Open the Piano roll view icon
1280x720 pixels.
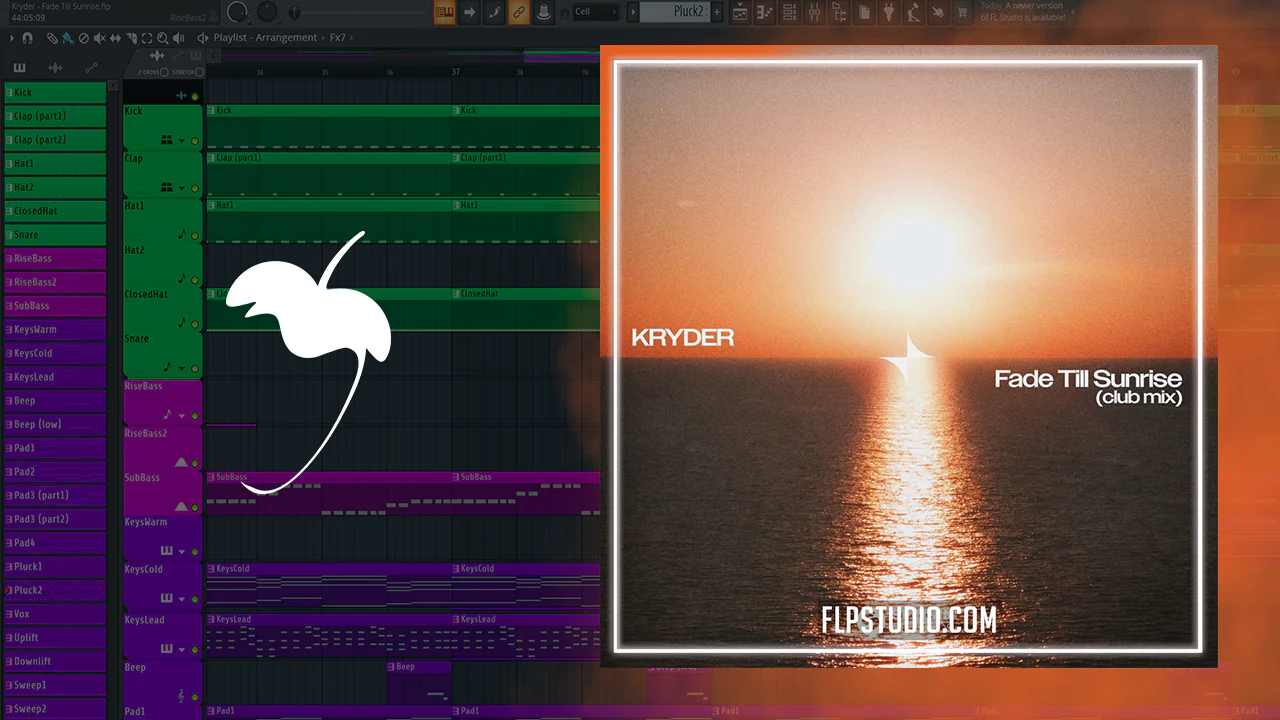[x=765, y=12]
